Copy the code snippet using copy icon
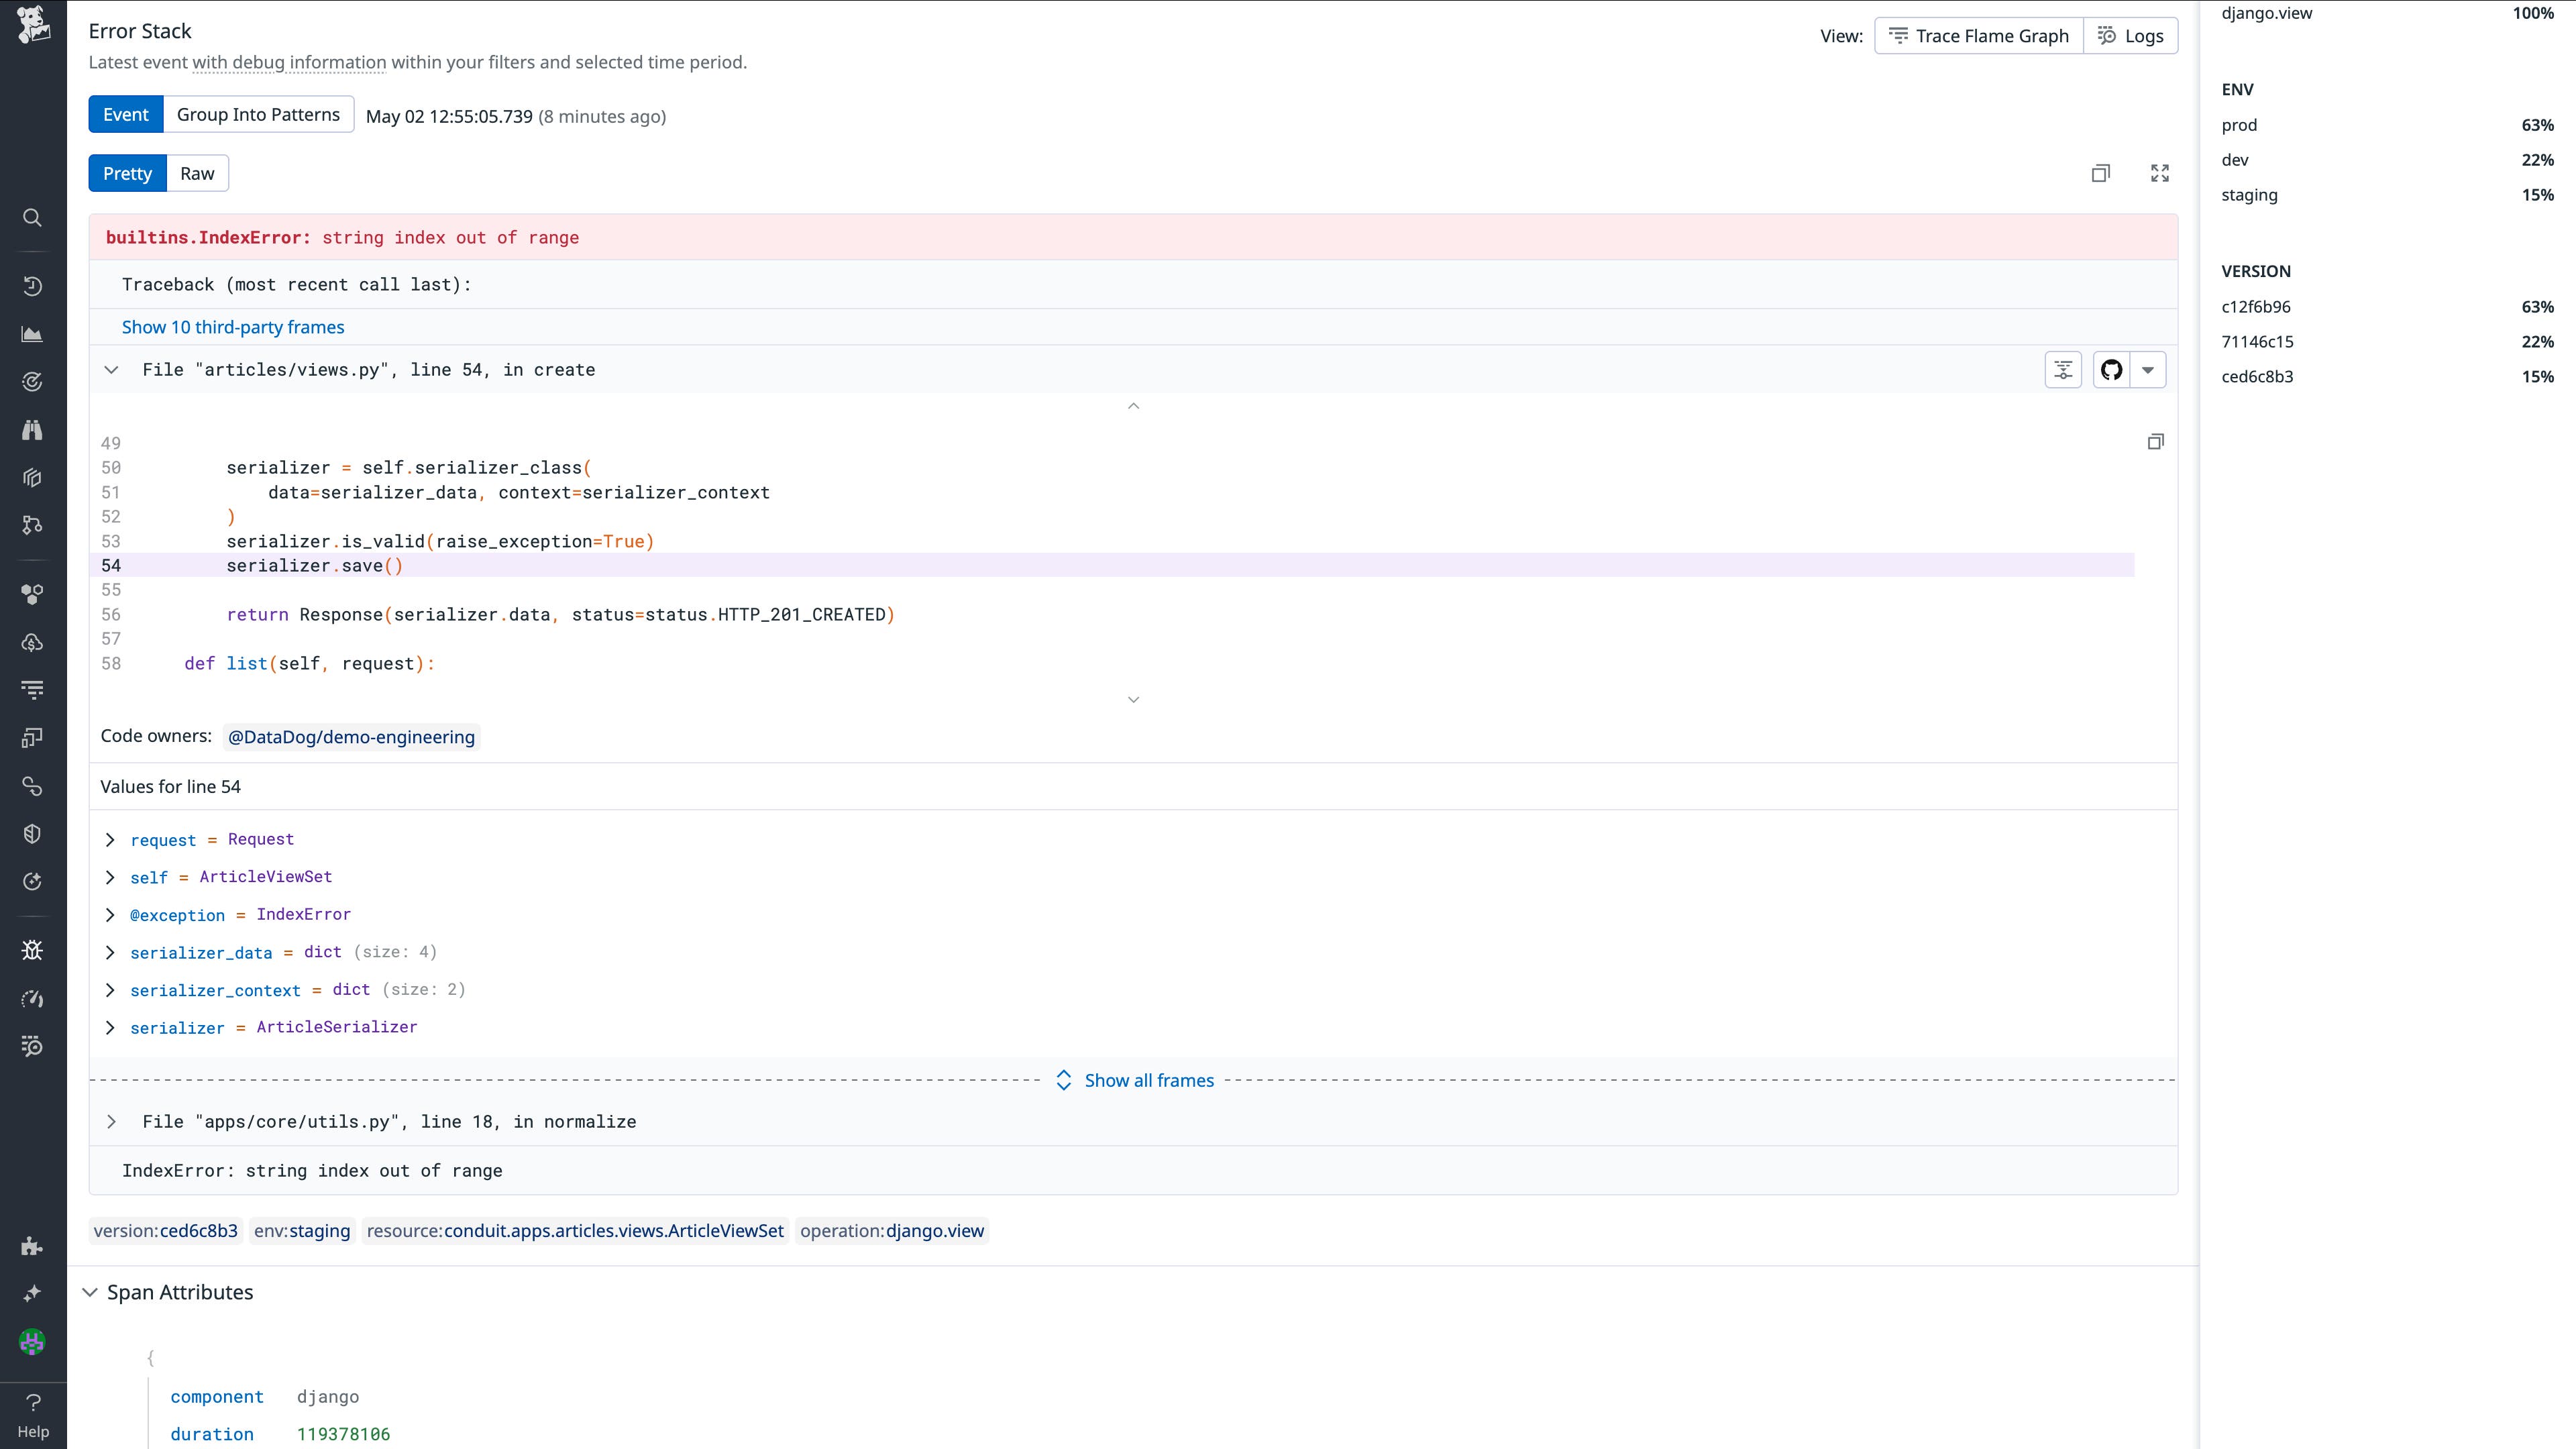 click(x=2156, y=441)
